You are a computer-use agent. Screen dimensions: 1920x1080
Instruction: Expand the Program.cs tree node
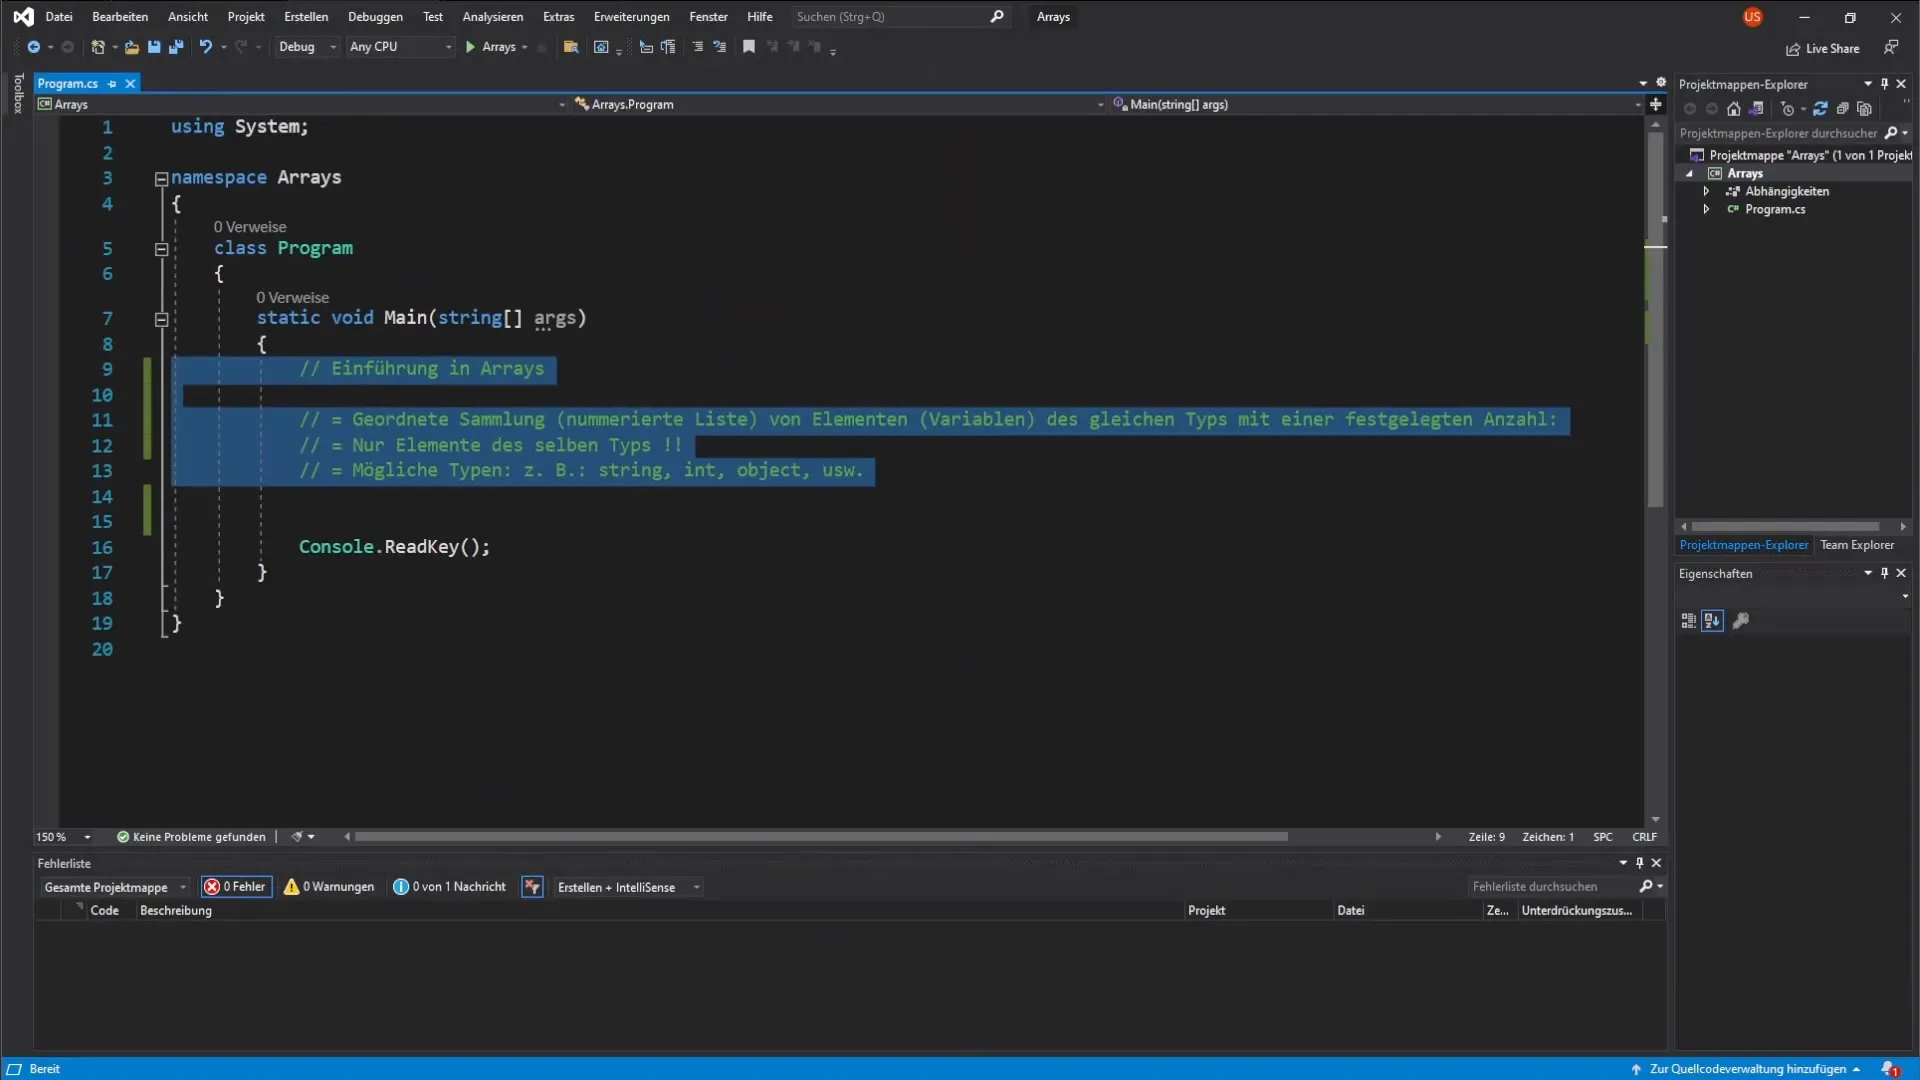[1706, 209]
